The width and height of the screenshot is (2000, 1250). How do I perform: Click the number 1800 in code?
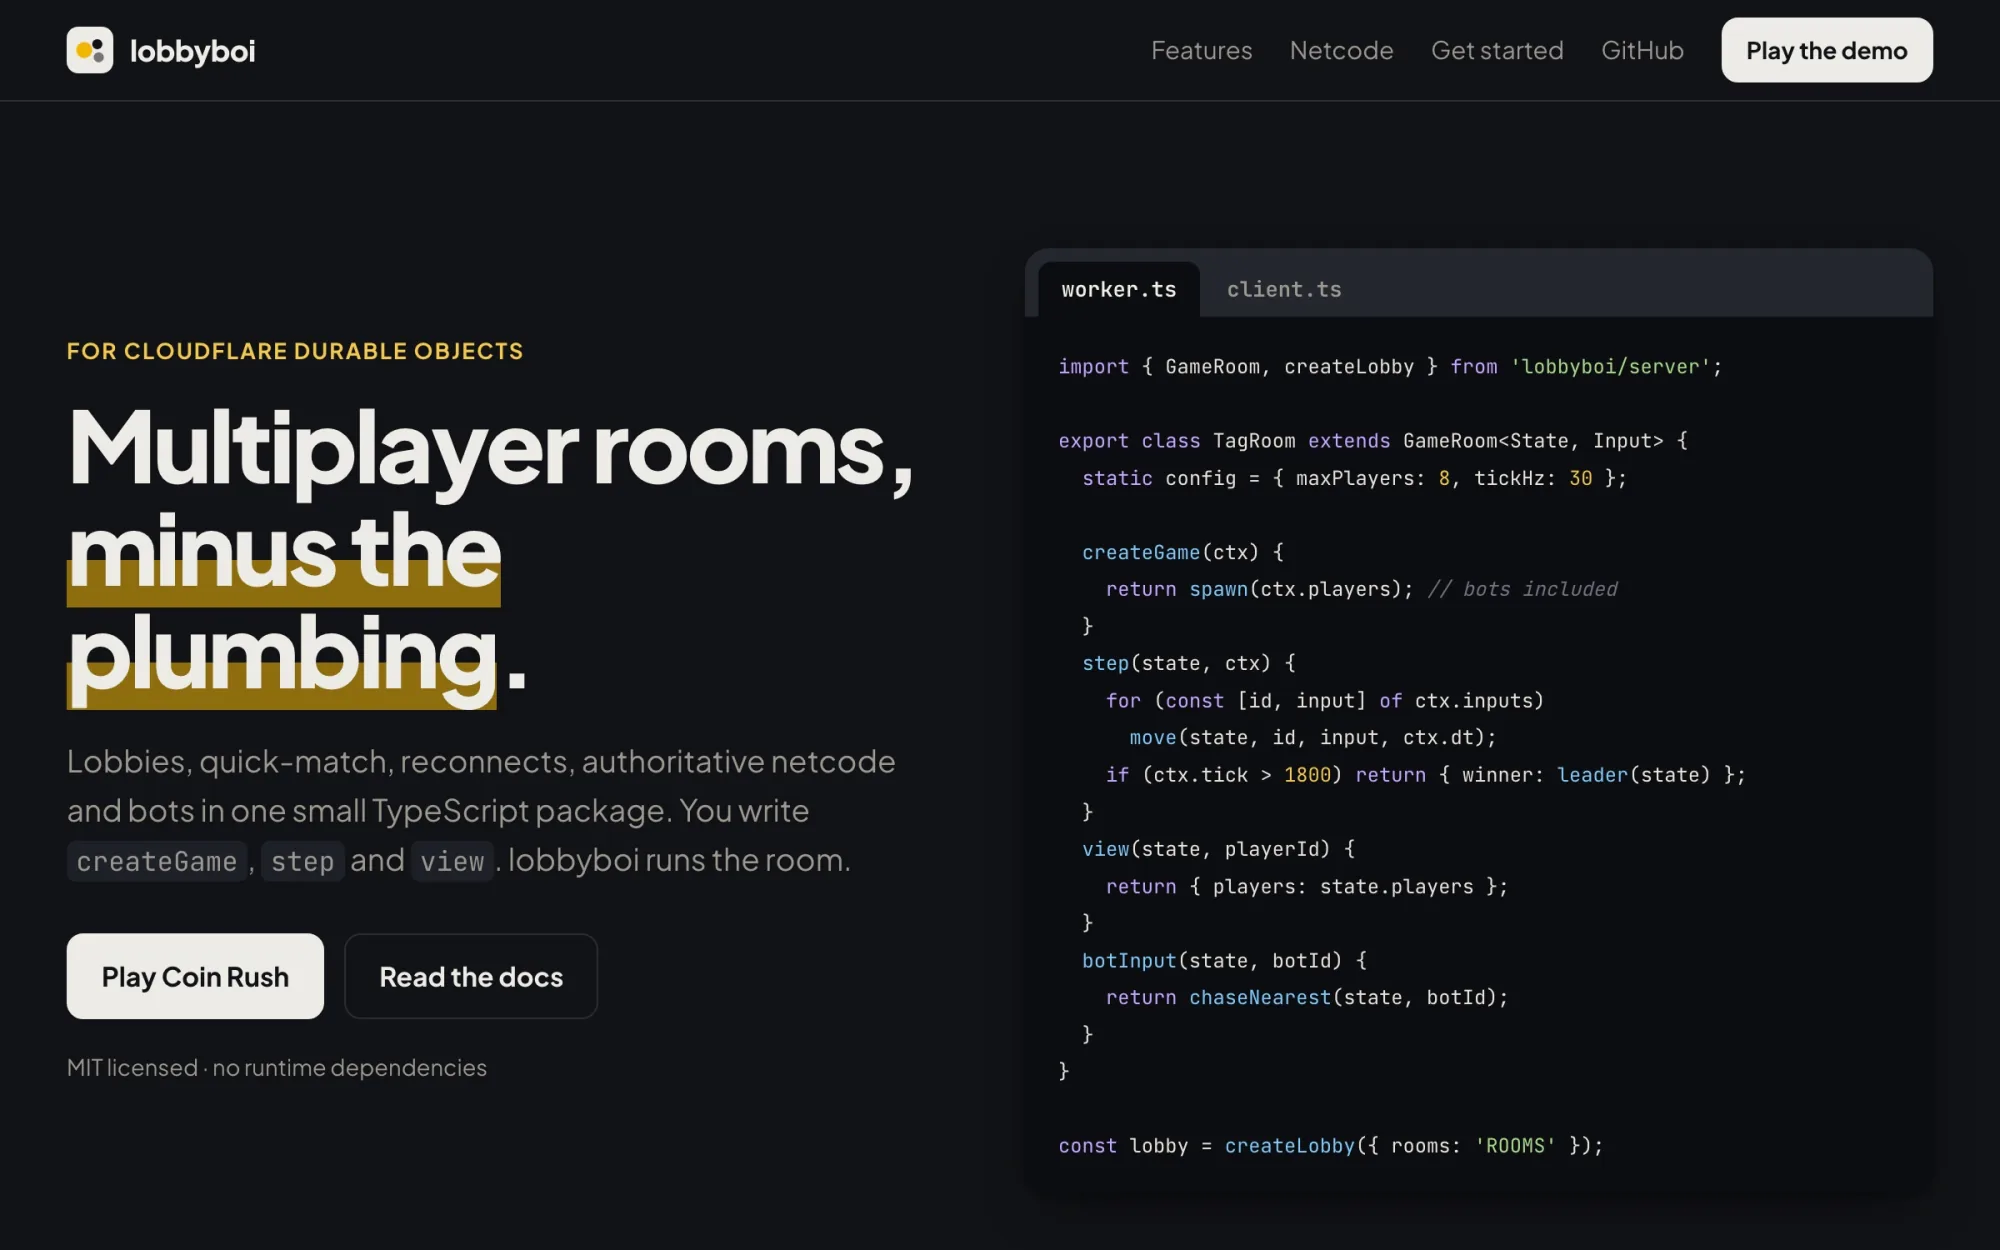1307,775
